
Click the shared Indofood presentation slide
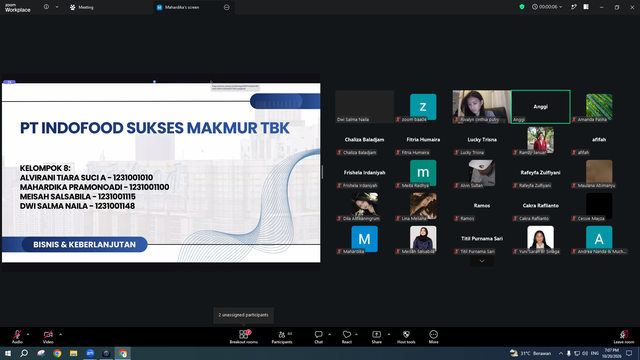161,173
